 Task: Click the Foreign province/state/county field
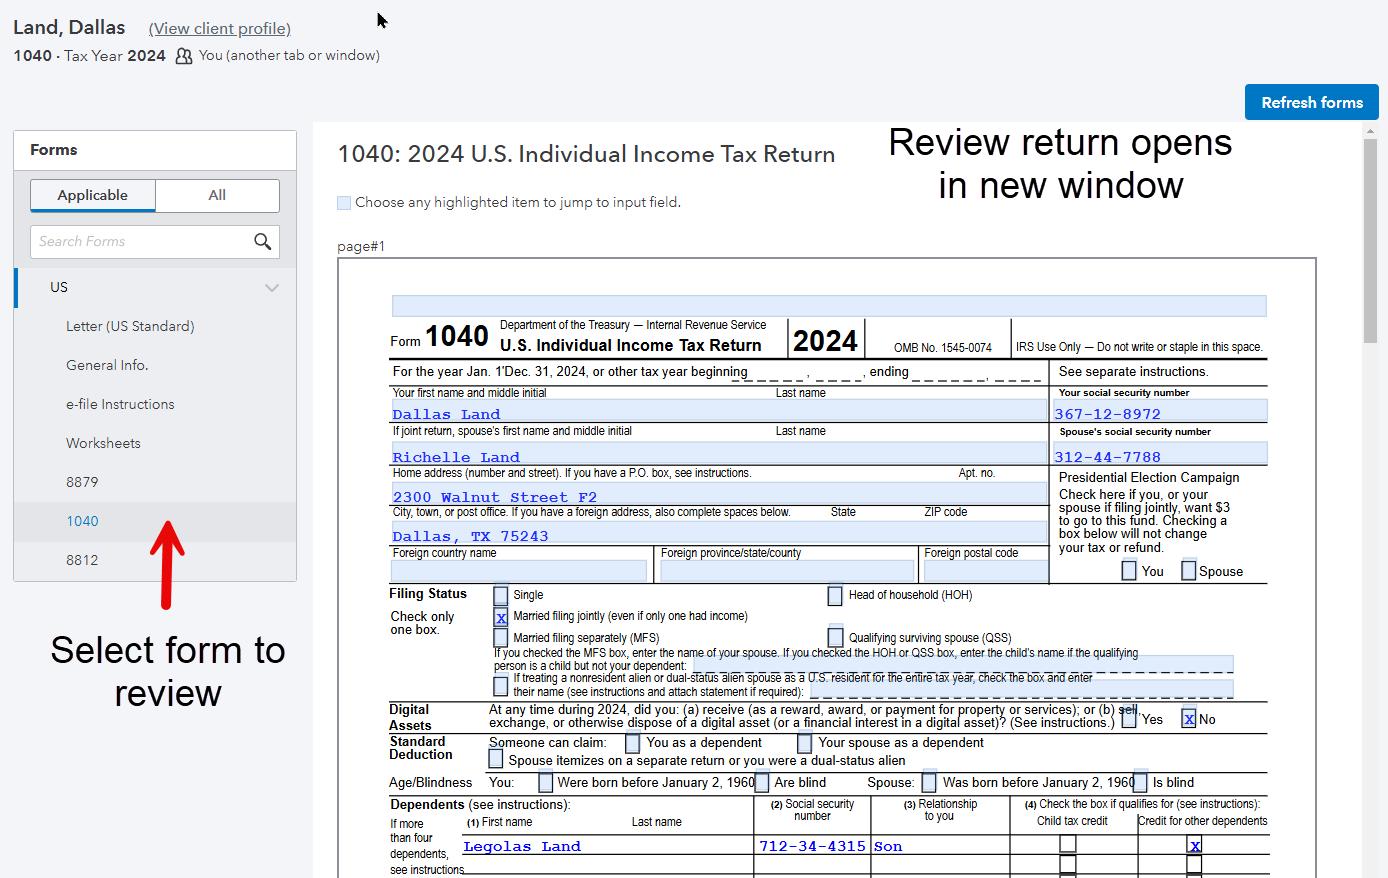tap(787, 571)
